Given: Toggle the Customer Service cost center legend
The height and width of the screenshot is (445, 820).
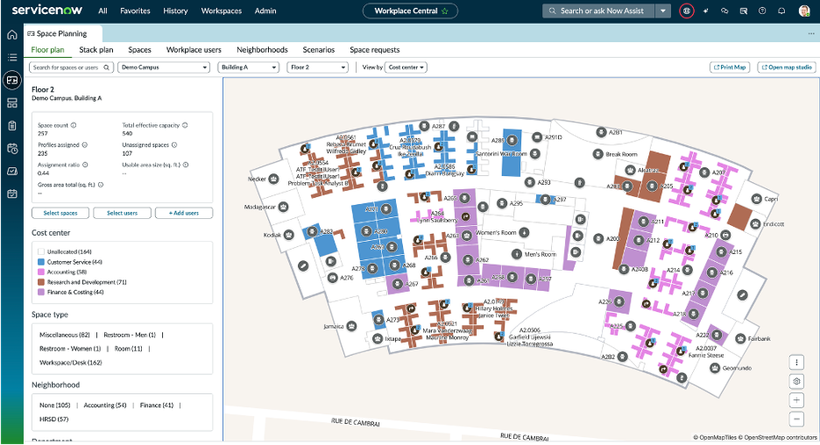Looking at the screenshot, I should click(x=70, y=262).
